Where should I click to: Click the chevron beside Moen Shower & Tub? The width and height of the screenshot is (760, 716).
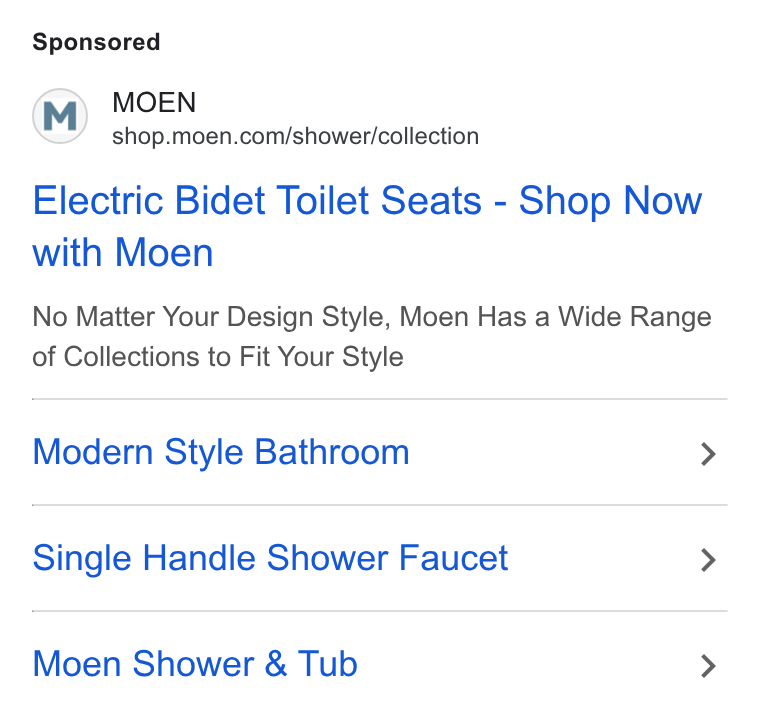[x=708, y=666]
